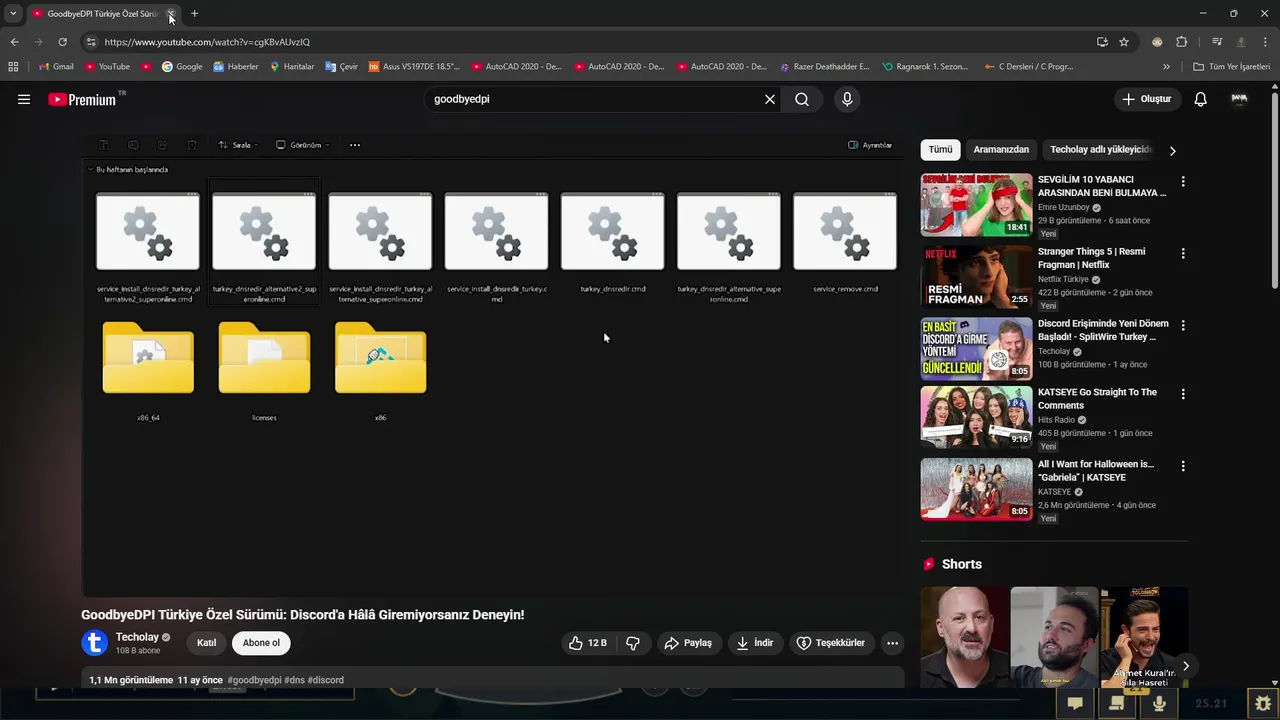1280x720 pixels.
Task: Open a new browser tab
Action: tap(194, 14)
